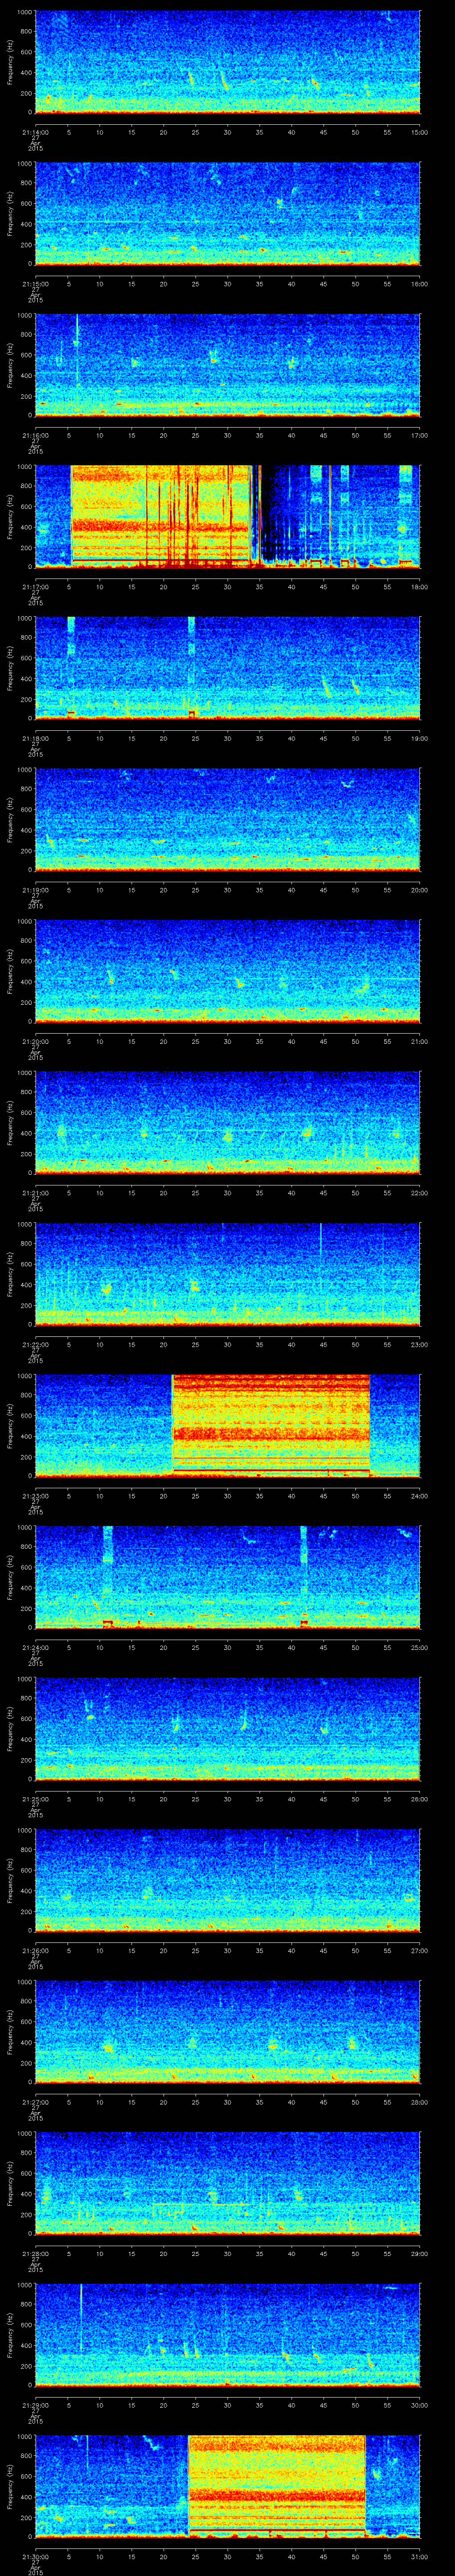Click the '21:23:00' start time label
455x2576 pixels.
tap(35, 1495)
